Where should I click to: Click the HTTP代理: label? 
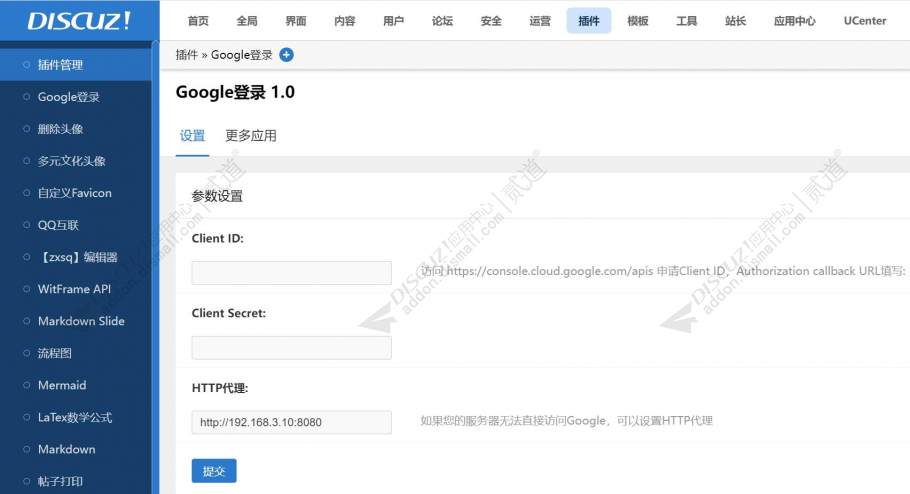click(x=220, y=388)
